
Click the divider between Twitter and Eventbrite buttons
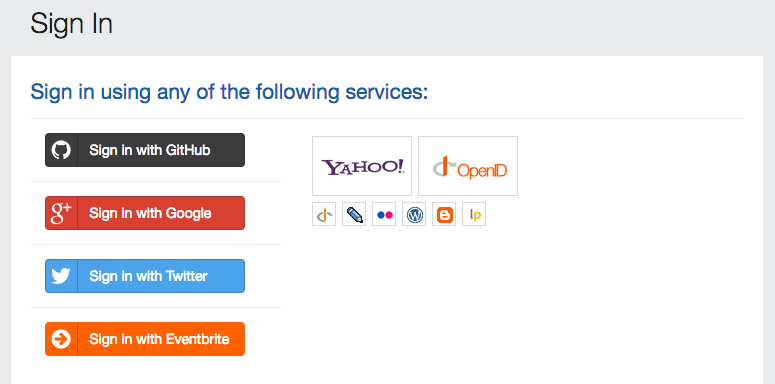point(156,307)
